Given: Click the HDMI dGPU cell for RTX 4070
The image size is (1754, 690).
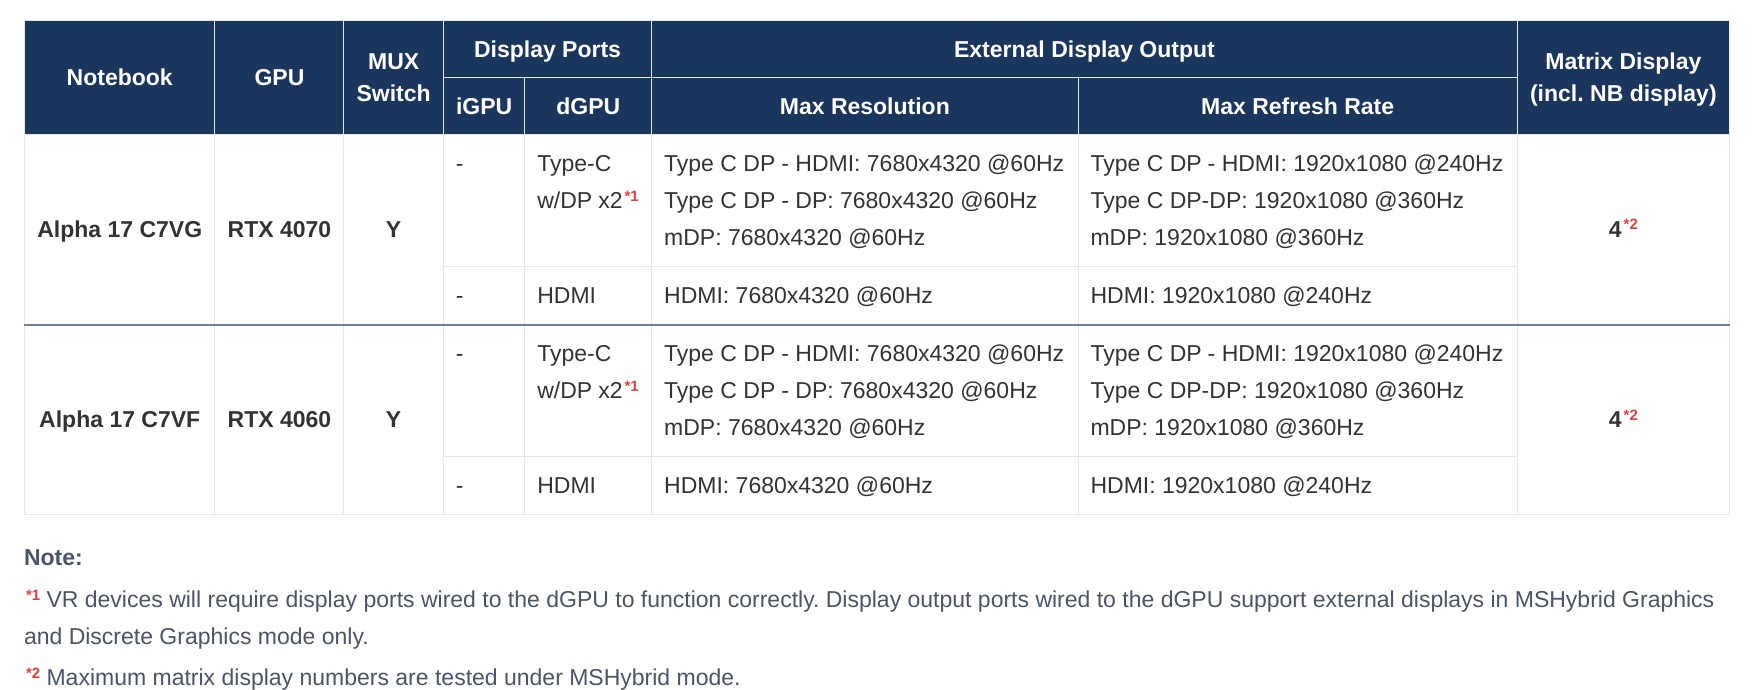Looking at the screenshot, I should coord(588,295).
